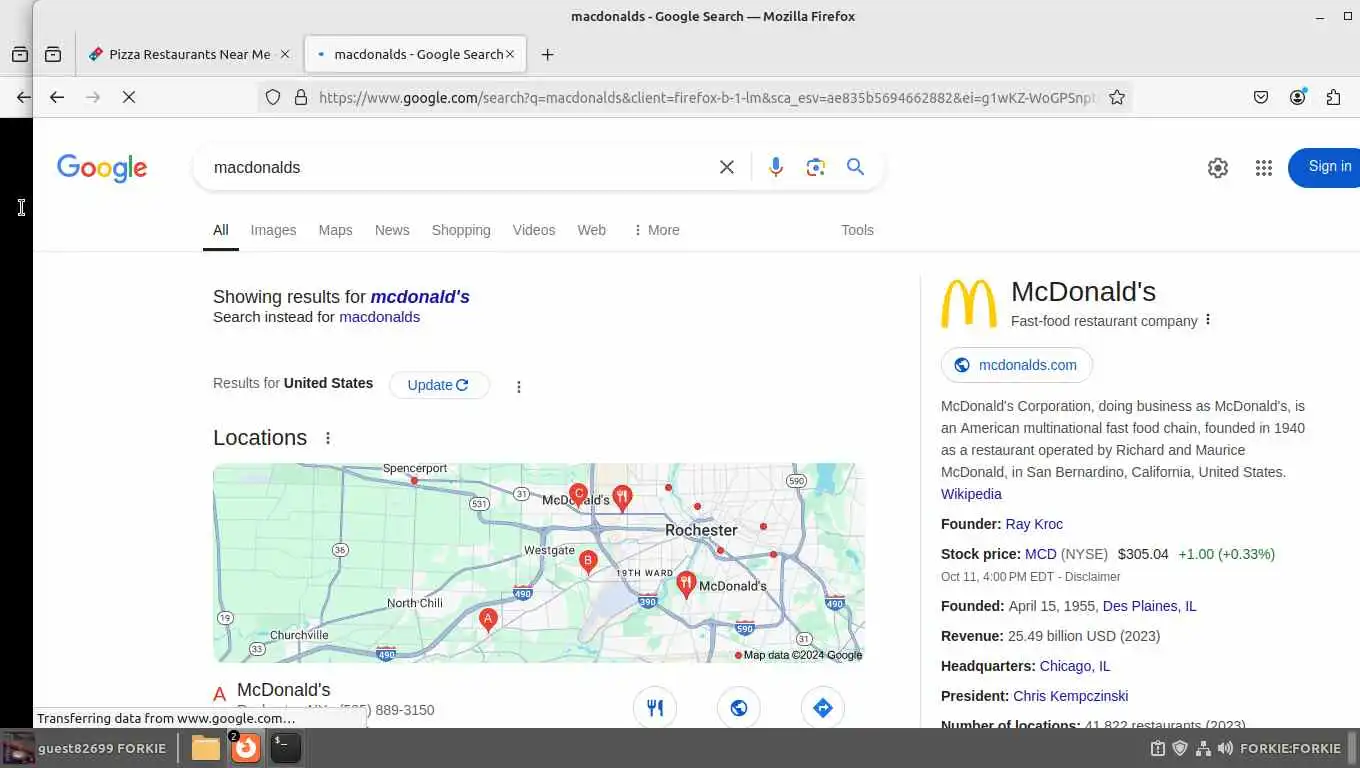
Task: Start voice search with the microphone icon
Action: tap(775, 167)
